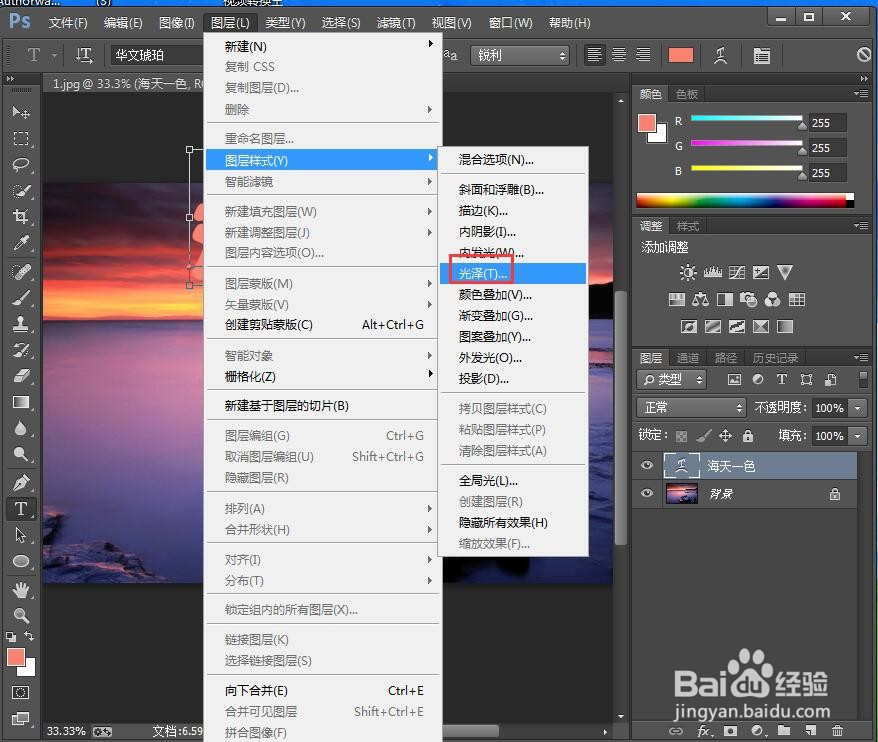This screenshot has height=742, width=878.
Task: Toggle visibility of 海天一色 layer
Action: 647,465
